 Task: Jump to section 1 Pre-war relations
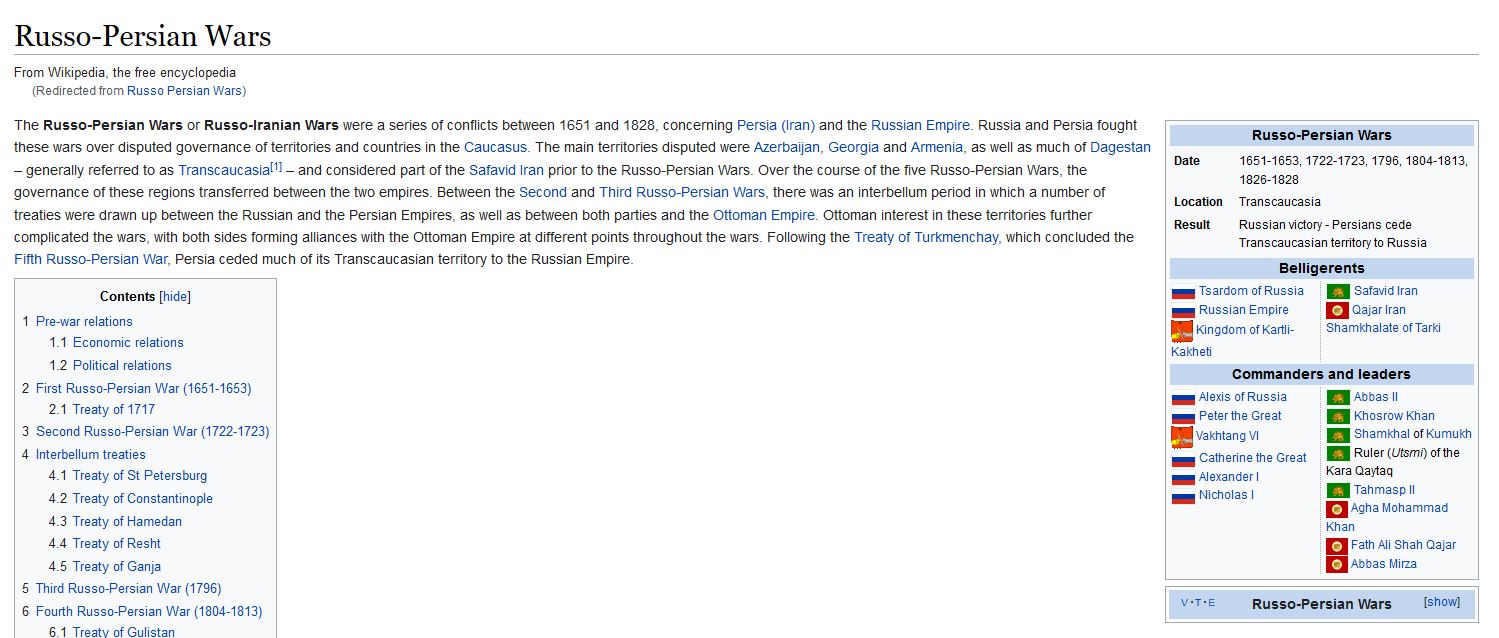click(84, 322)
